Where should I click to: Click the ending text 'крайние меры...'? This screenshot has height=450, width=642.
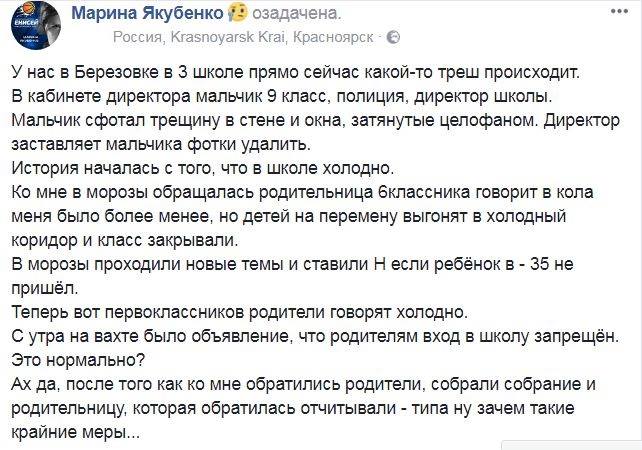point(75,432)
